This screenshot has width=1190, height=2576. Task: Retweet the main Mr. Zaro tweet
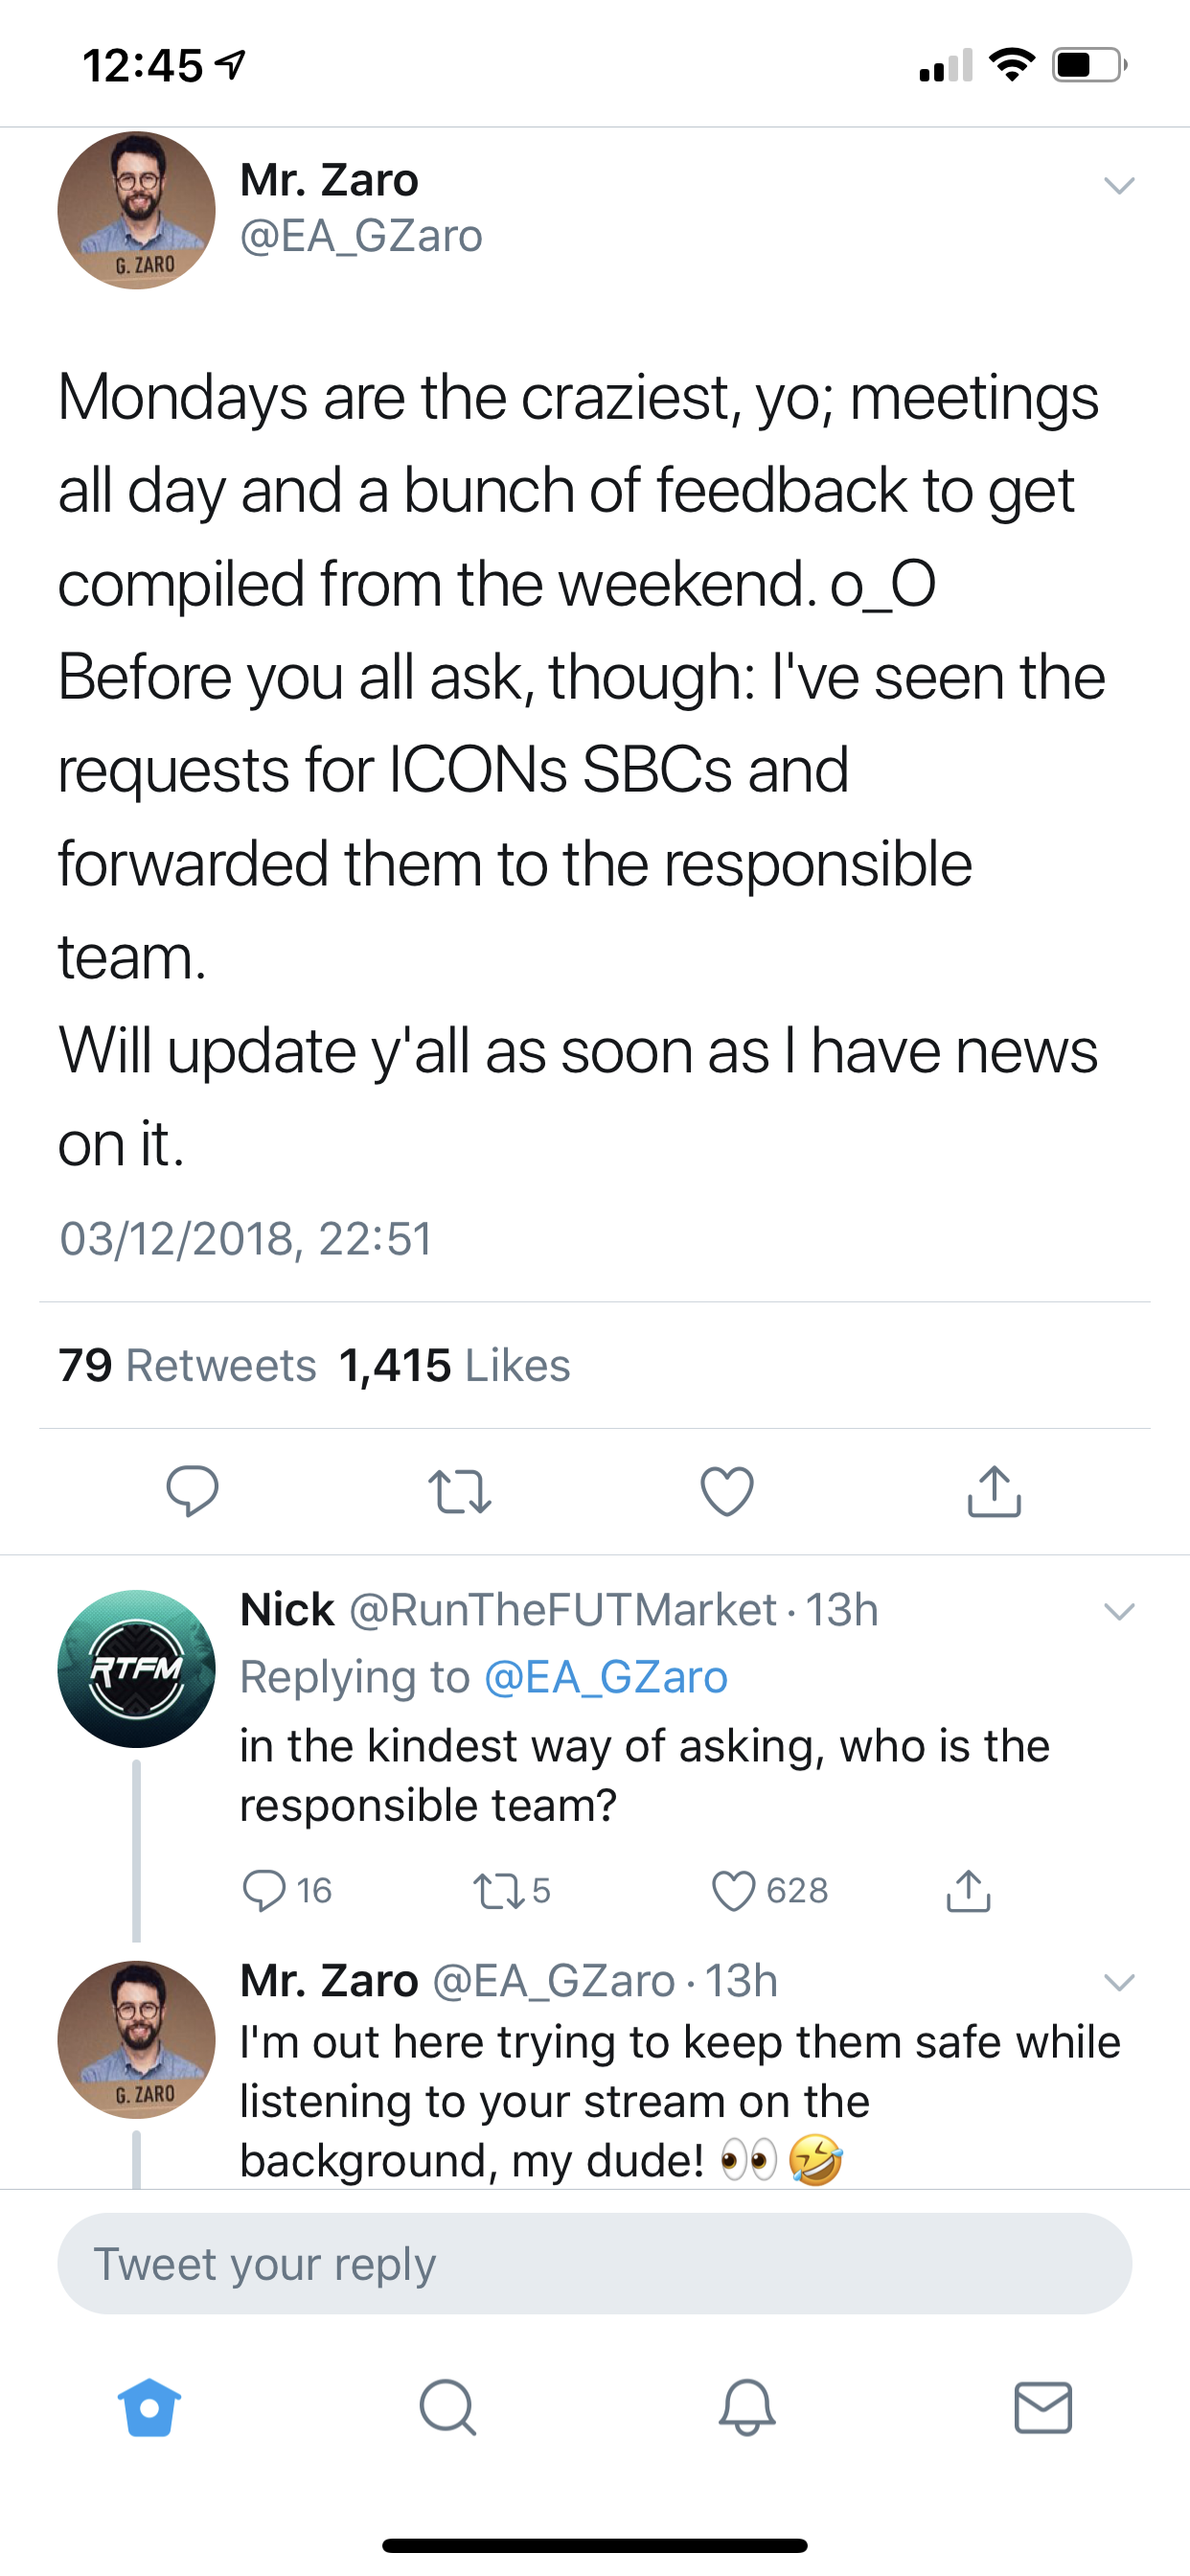459,1491
